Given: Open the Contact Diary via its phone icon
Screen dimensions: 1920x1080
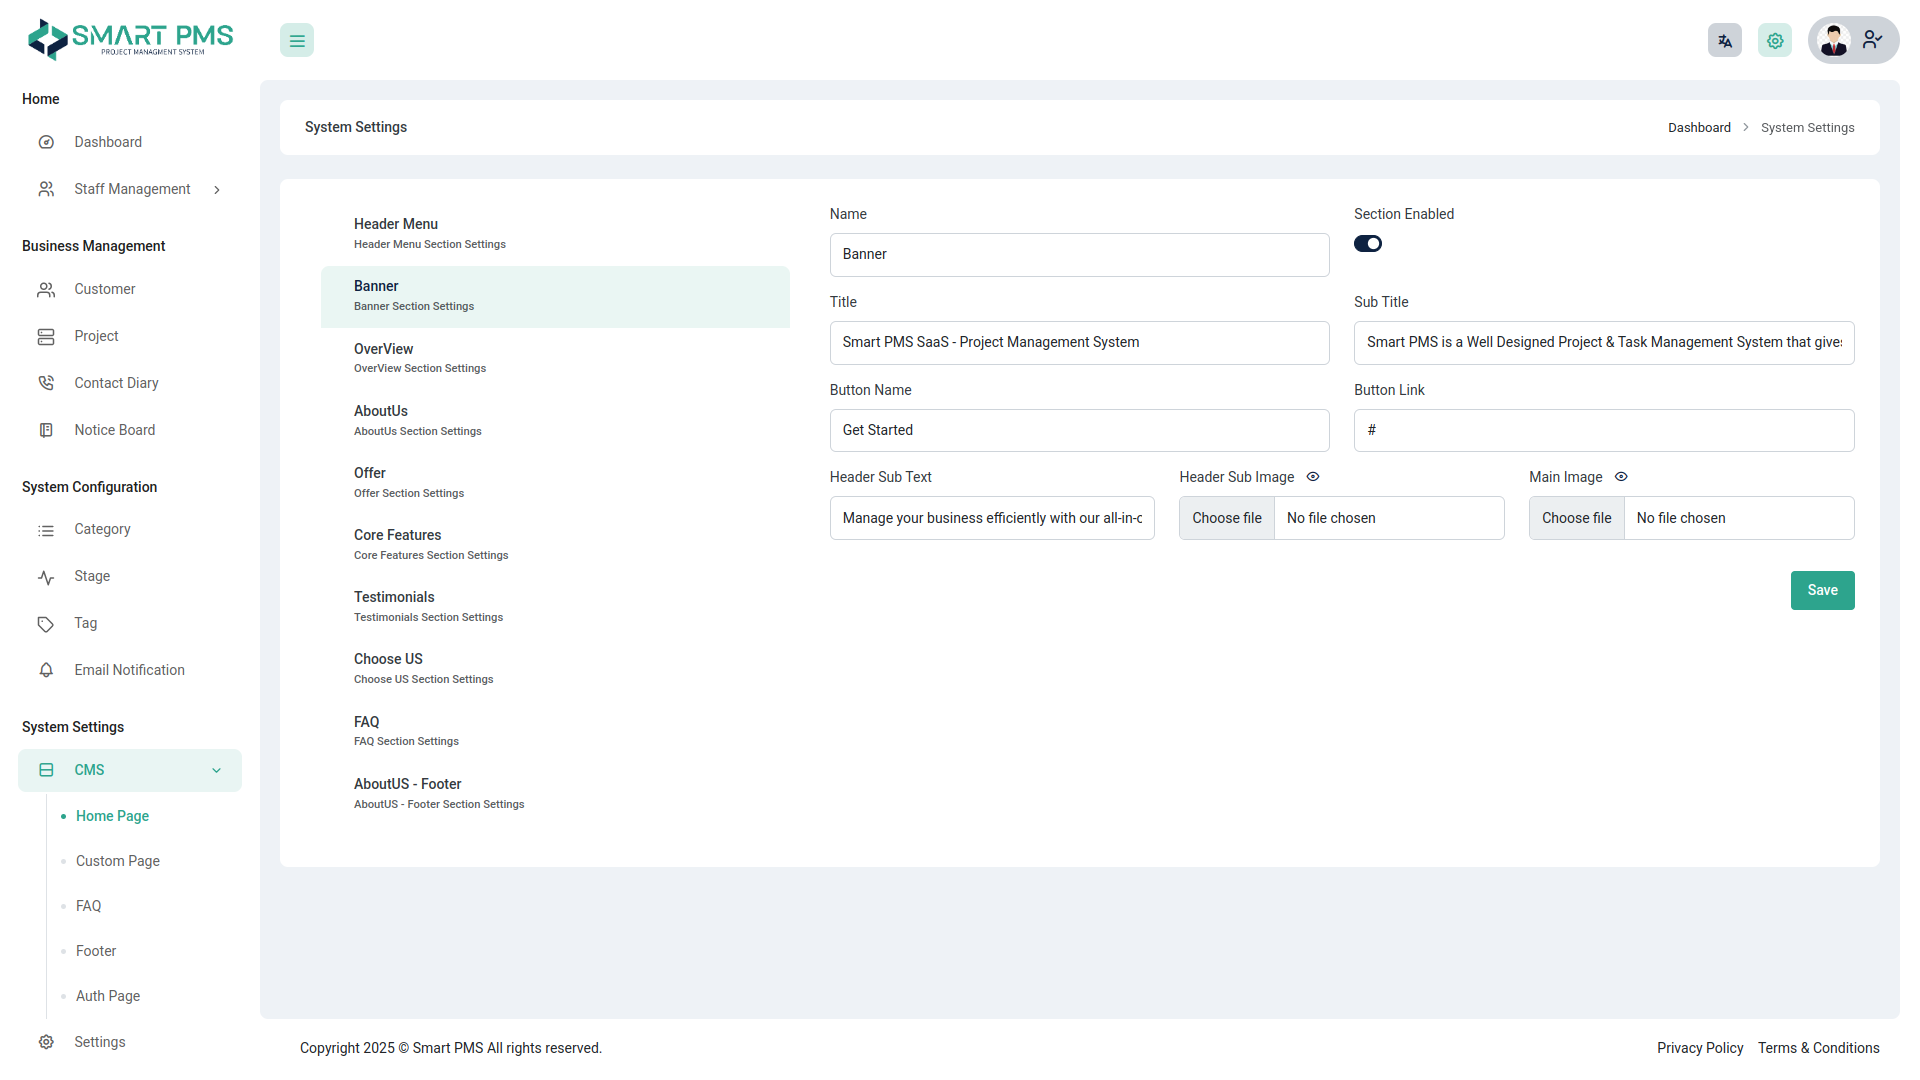Looking at the screenshot, I should [46, 382].
